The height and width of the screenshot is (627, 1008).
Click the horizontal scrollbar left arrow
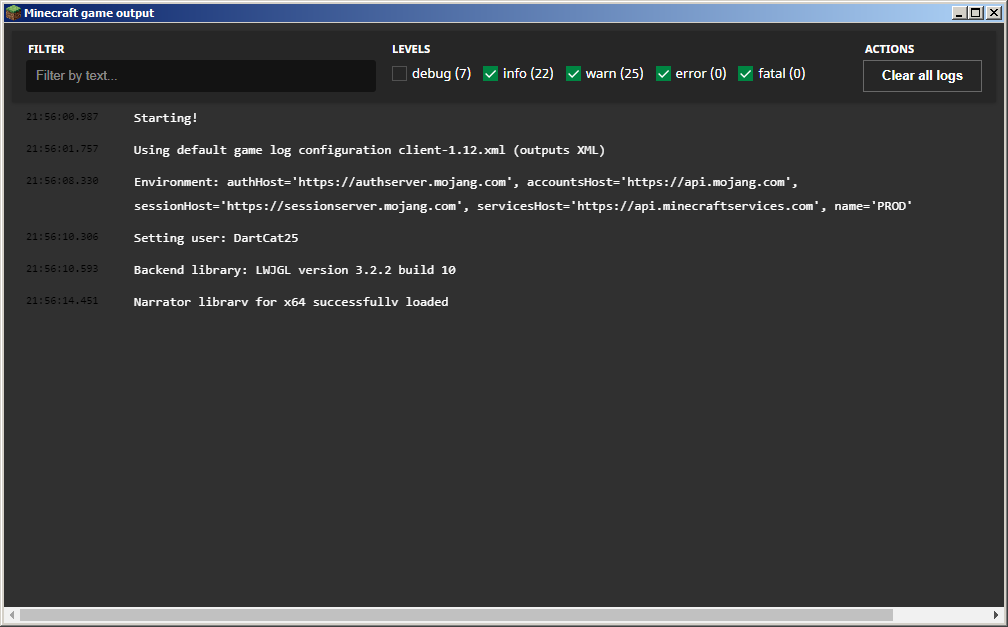click(10, 615)
